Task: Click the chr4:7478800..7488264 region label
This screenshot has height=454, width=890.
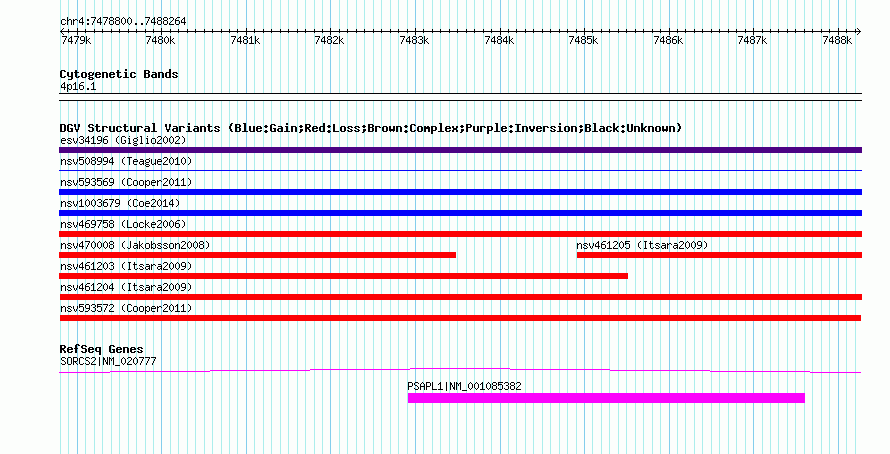Action: (123, 21)
